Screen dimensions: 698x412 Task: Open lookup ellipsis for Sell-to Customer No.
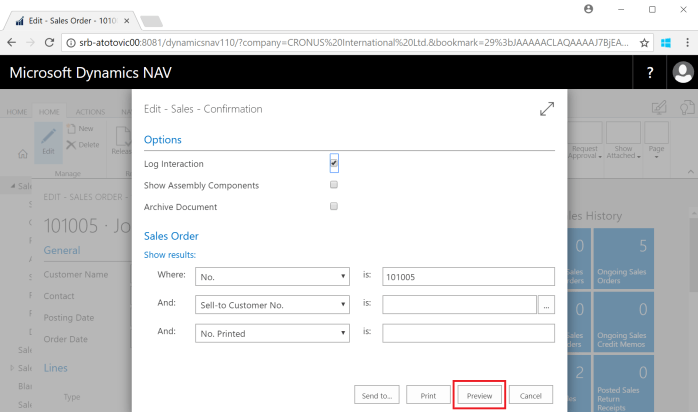(x=546, y=304)
